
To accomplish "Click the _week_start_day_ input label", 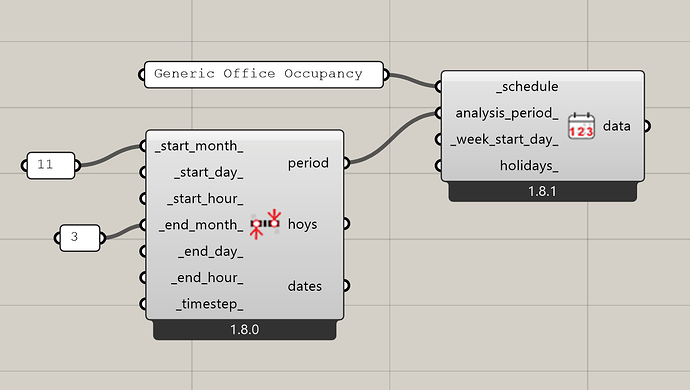I will tap(505, 140).
